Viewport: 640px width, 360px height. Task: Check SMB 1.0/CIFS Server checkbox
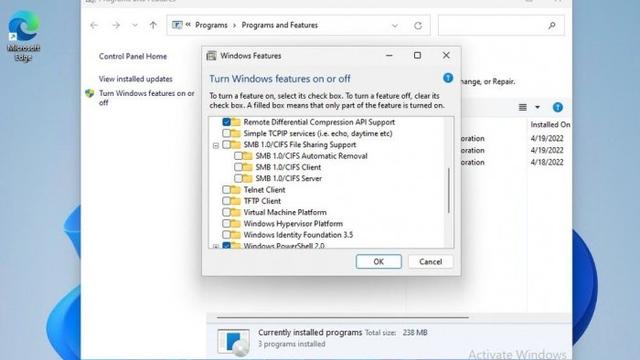pos(238,178)
